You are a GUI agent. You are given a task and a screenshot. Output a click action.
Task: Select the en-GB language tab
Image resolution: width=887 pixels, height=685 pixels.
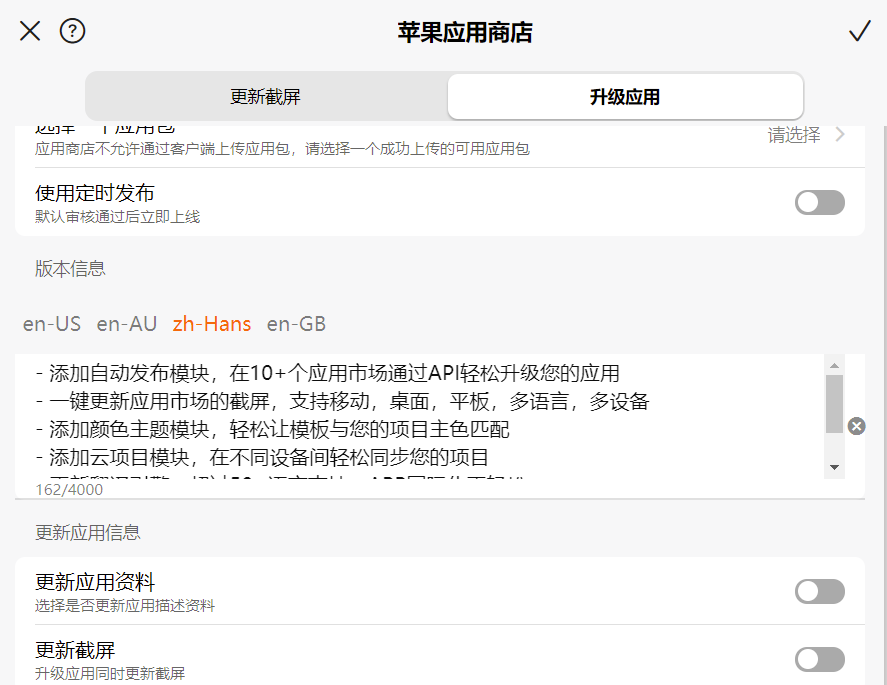coord(296,324)
